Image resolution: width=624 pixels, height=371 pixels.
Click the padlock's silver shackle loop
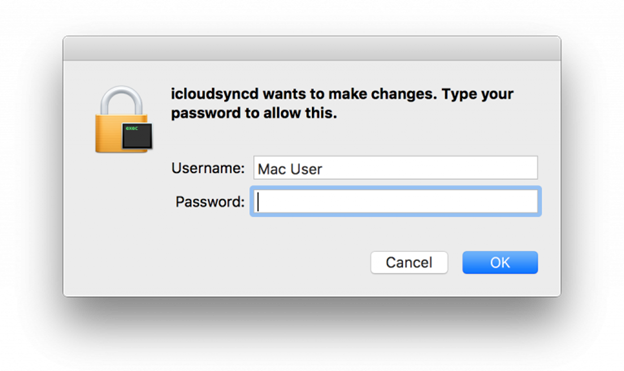click(x=121, y=100)
